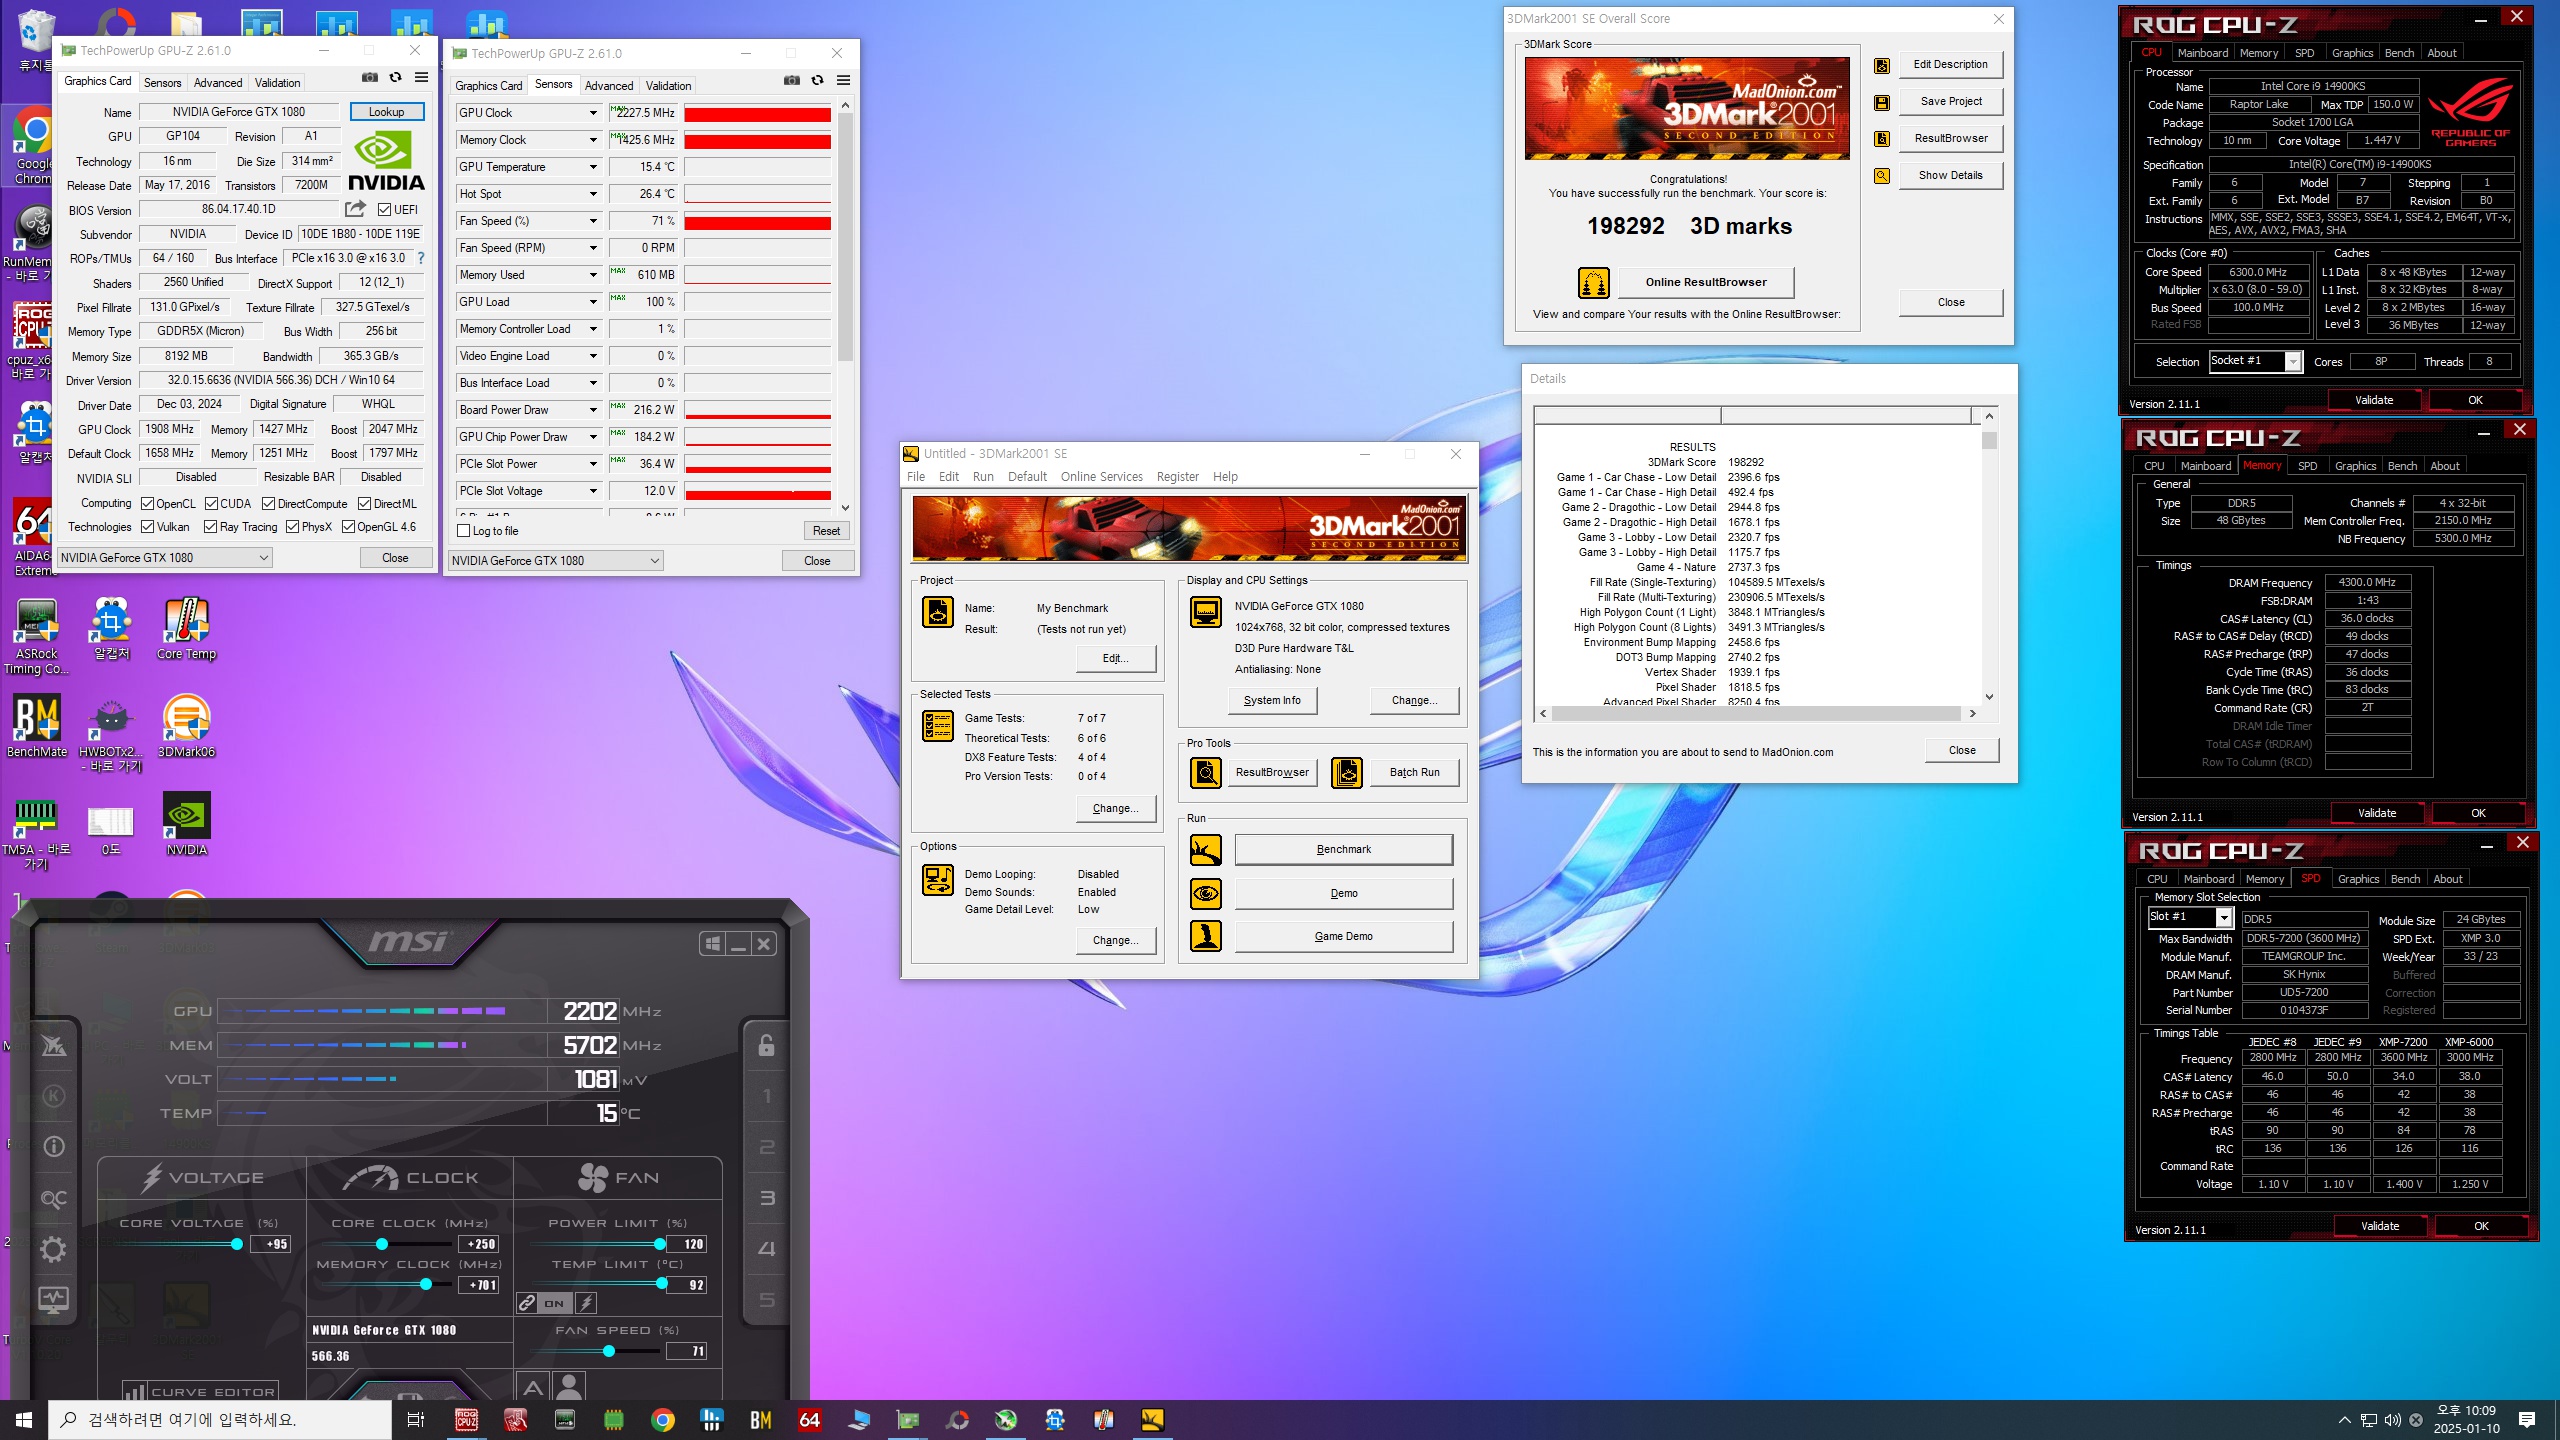Open Bench tab in bottom CPU-Z SPD window

pos(2405,879)
